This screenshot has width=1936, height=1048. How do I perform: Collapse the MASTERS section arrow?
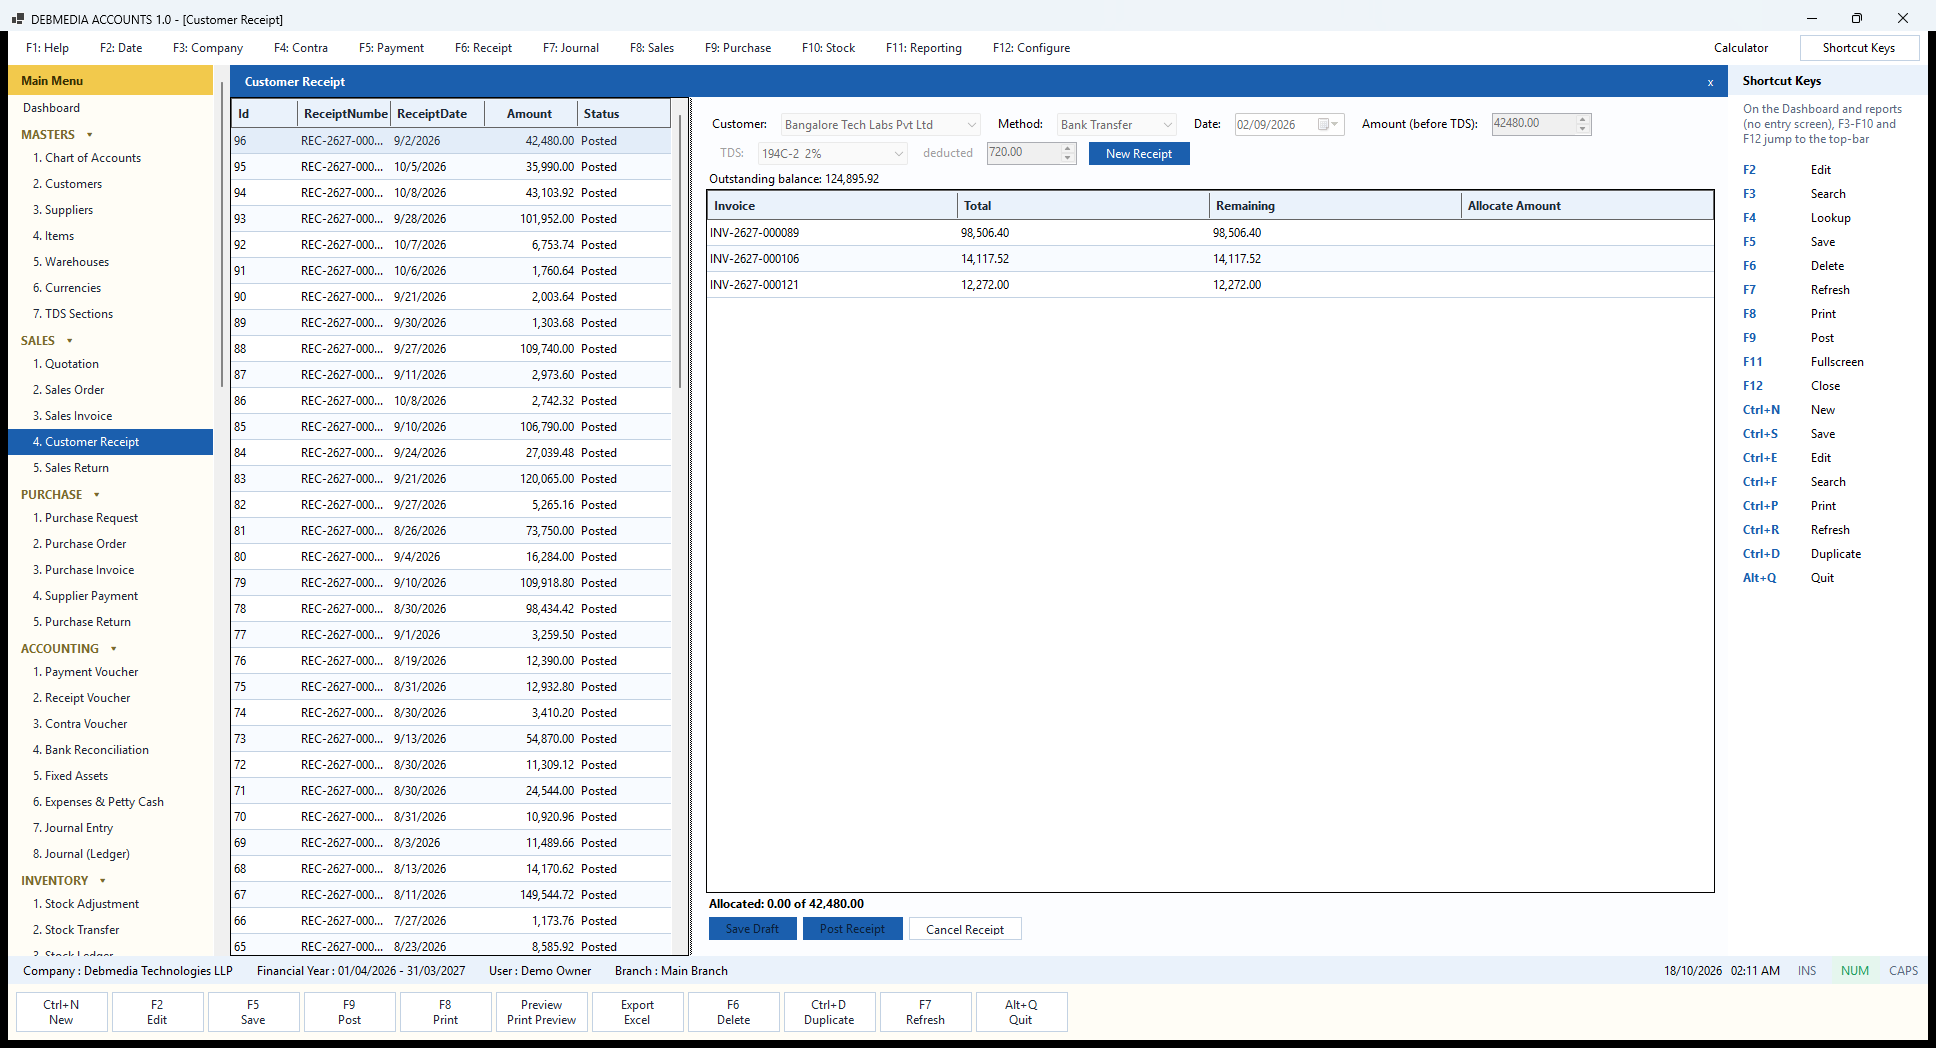90,135
